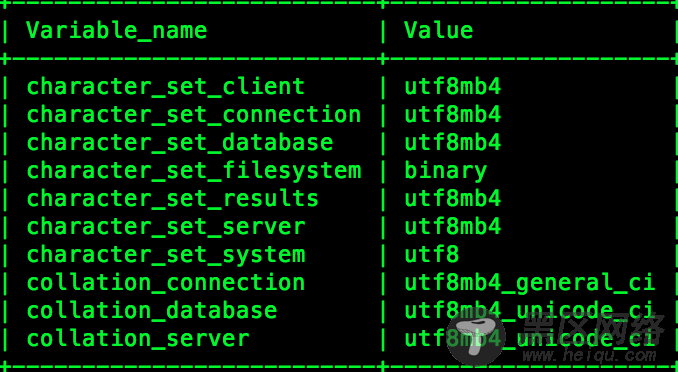Select the collation_connection variable text

(x=166, y=282)
